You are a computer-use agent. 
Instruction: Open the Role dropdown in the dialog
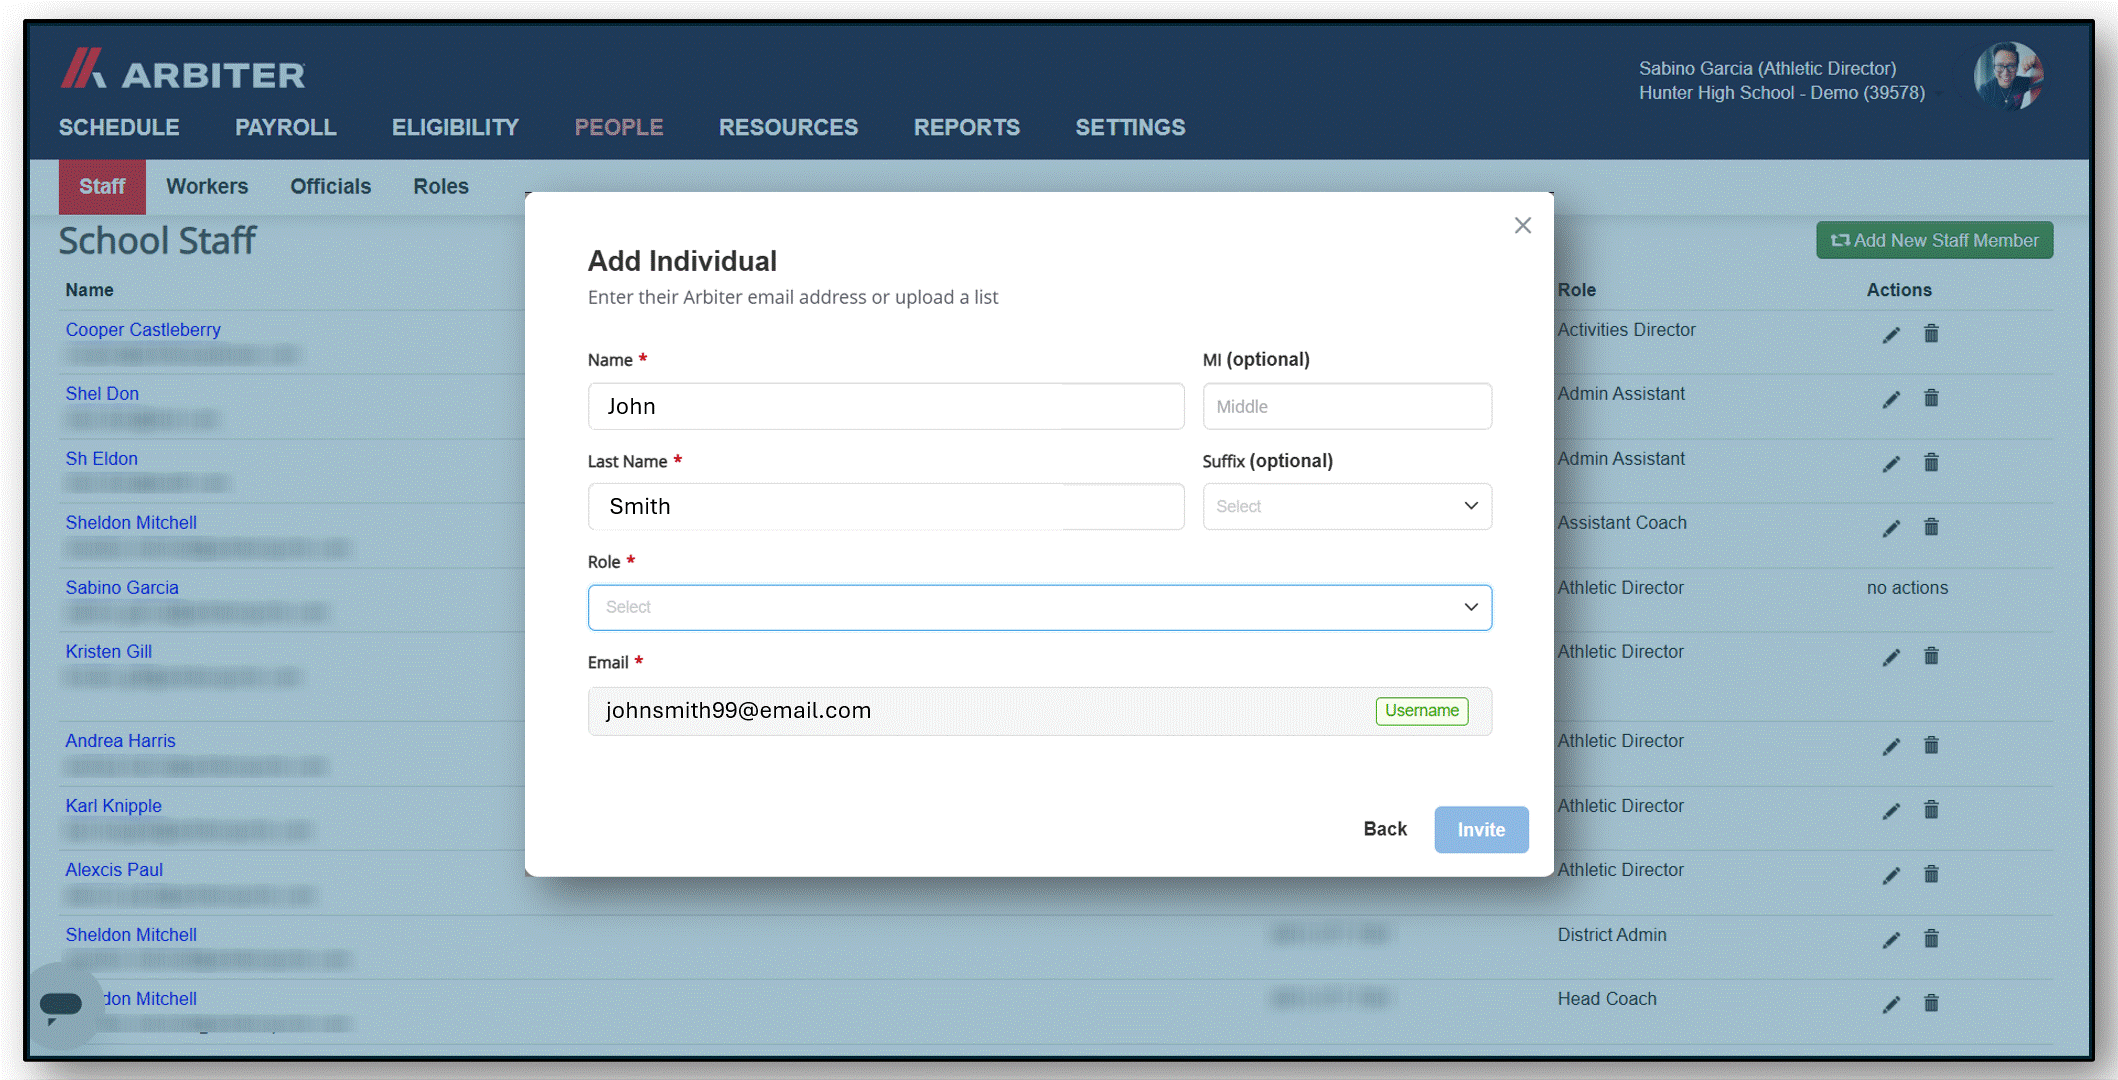coord(1040,608)
